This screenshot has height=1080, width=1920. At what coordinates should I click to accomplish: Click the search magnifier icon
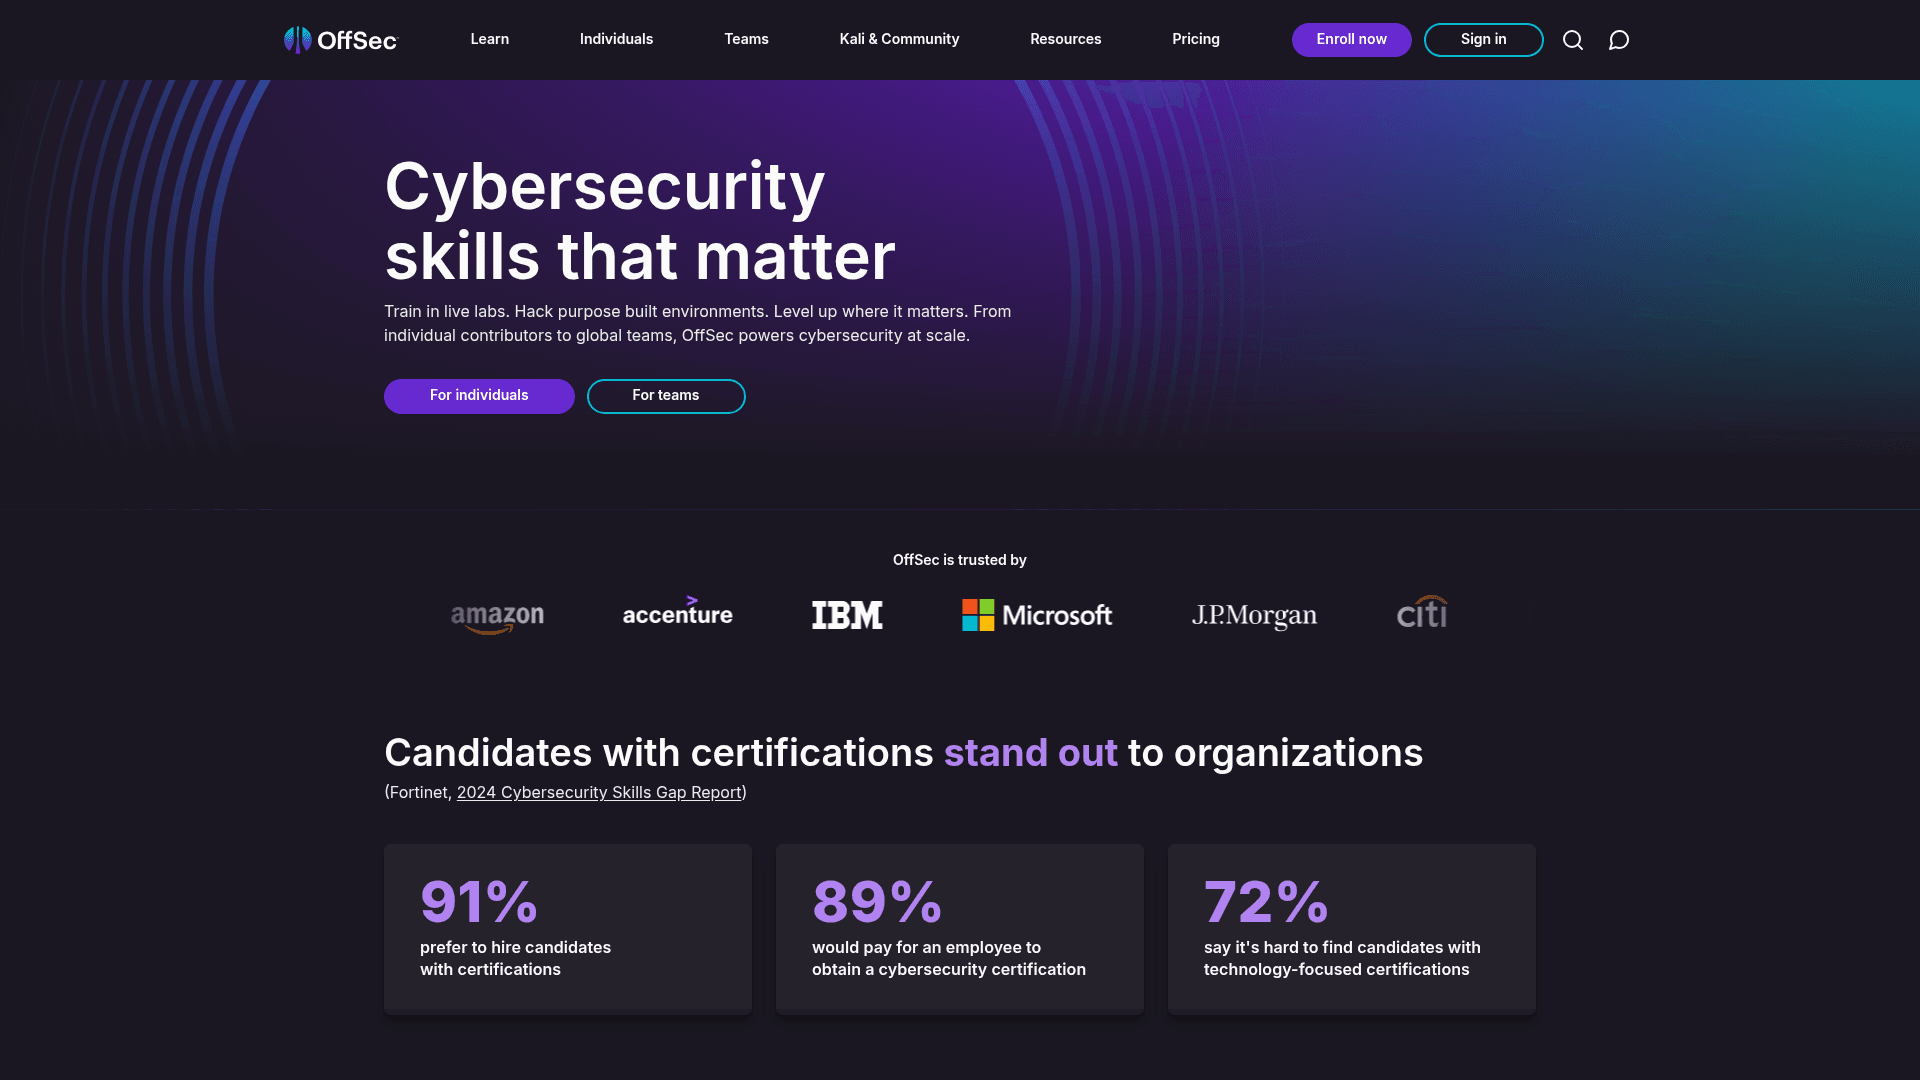(x=1572, y=40)
